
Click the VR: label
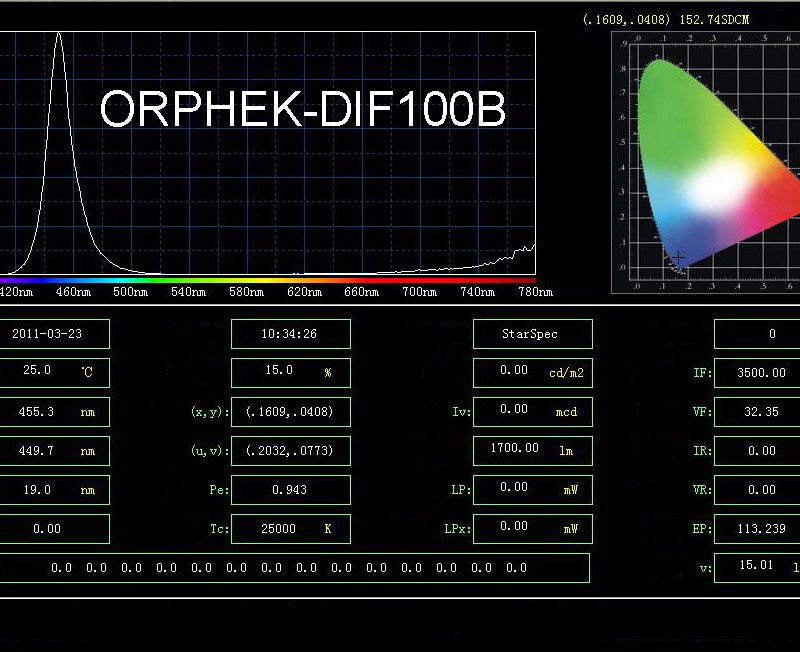(703, 490)
